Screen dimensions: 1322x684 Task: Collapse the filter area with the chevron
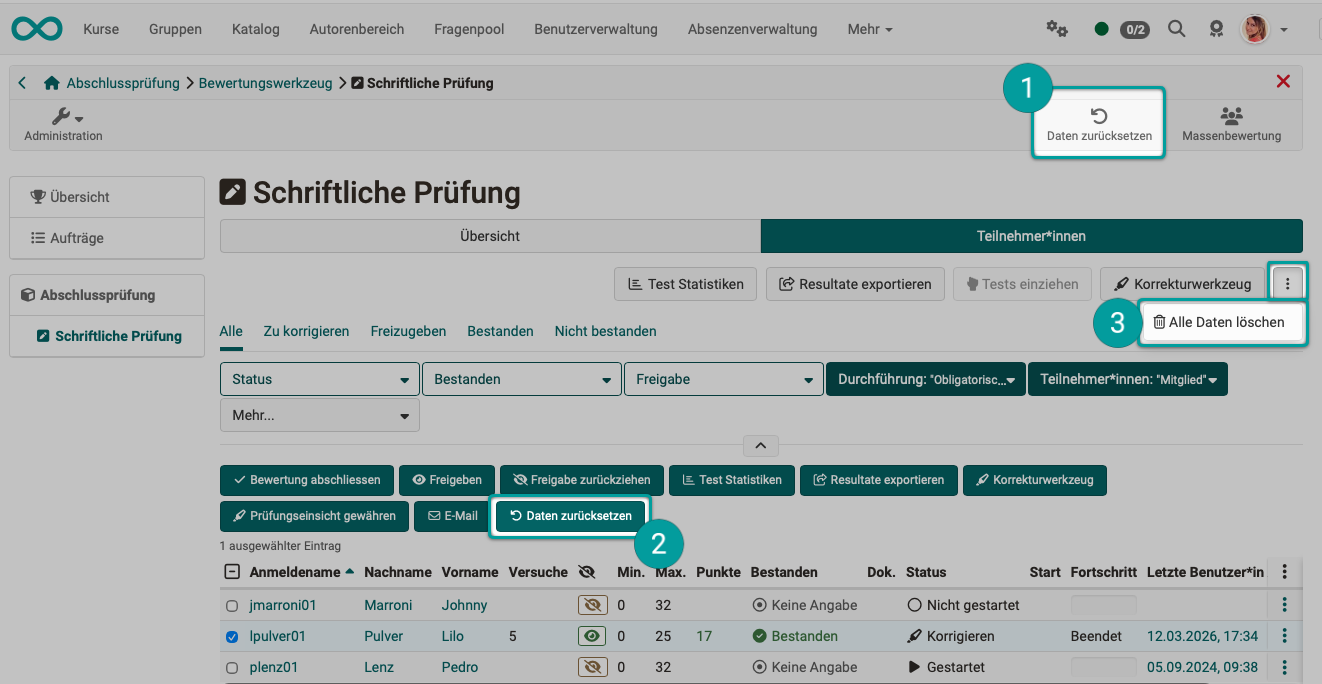pyautogui.click(x=761, y=445)
